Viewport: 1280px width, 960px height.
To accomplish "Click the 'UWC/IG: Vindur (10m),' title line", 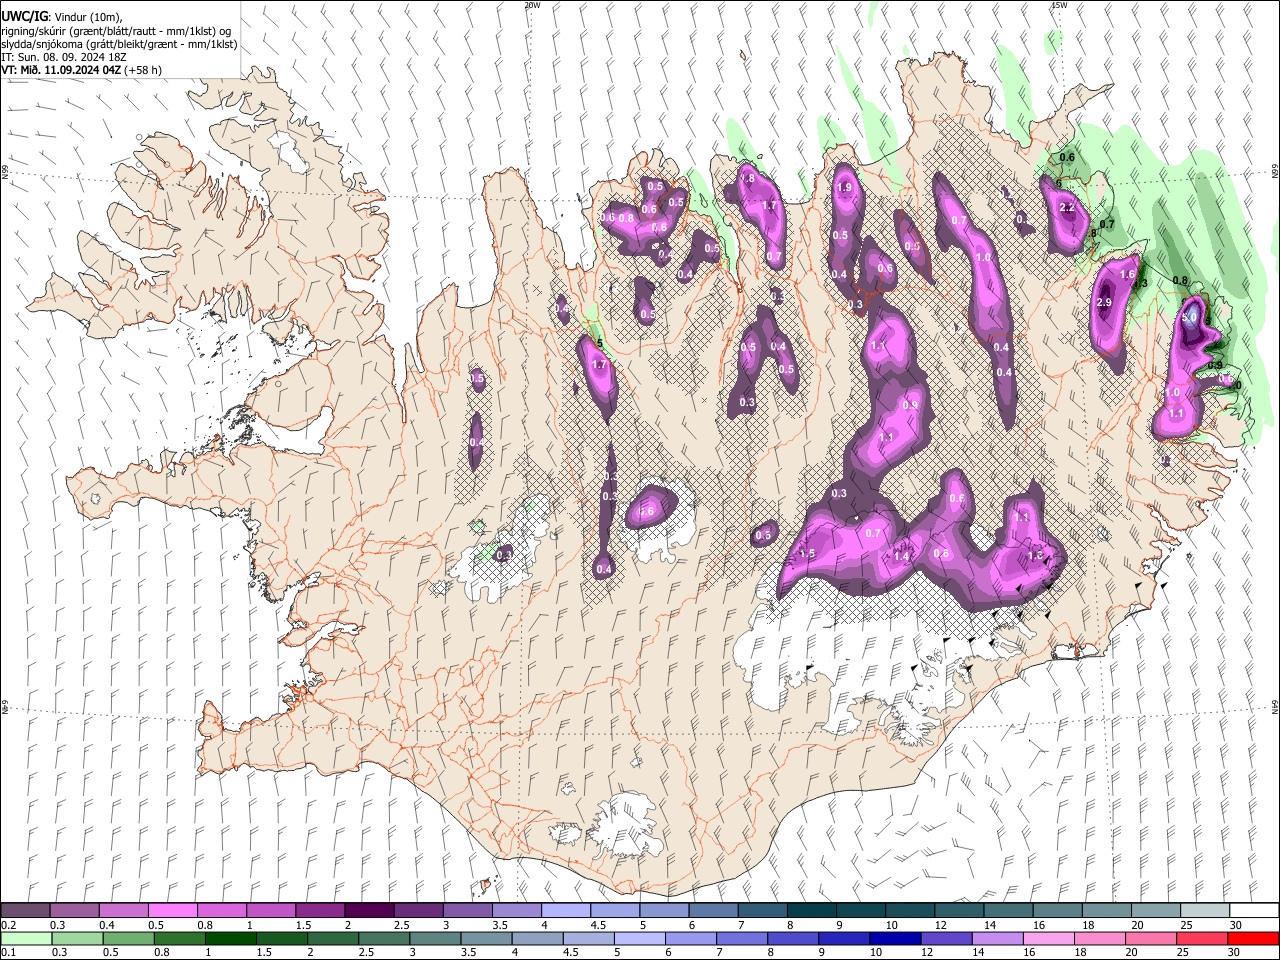I will [x=62, y=16].
